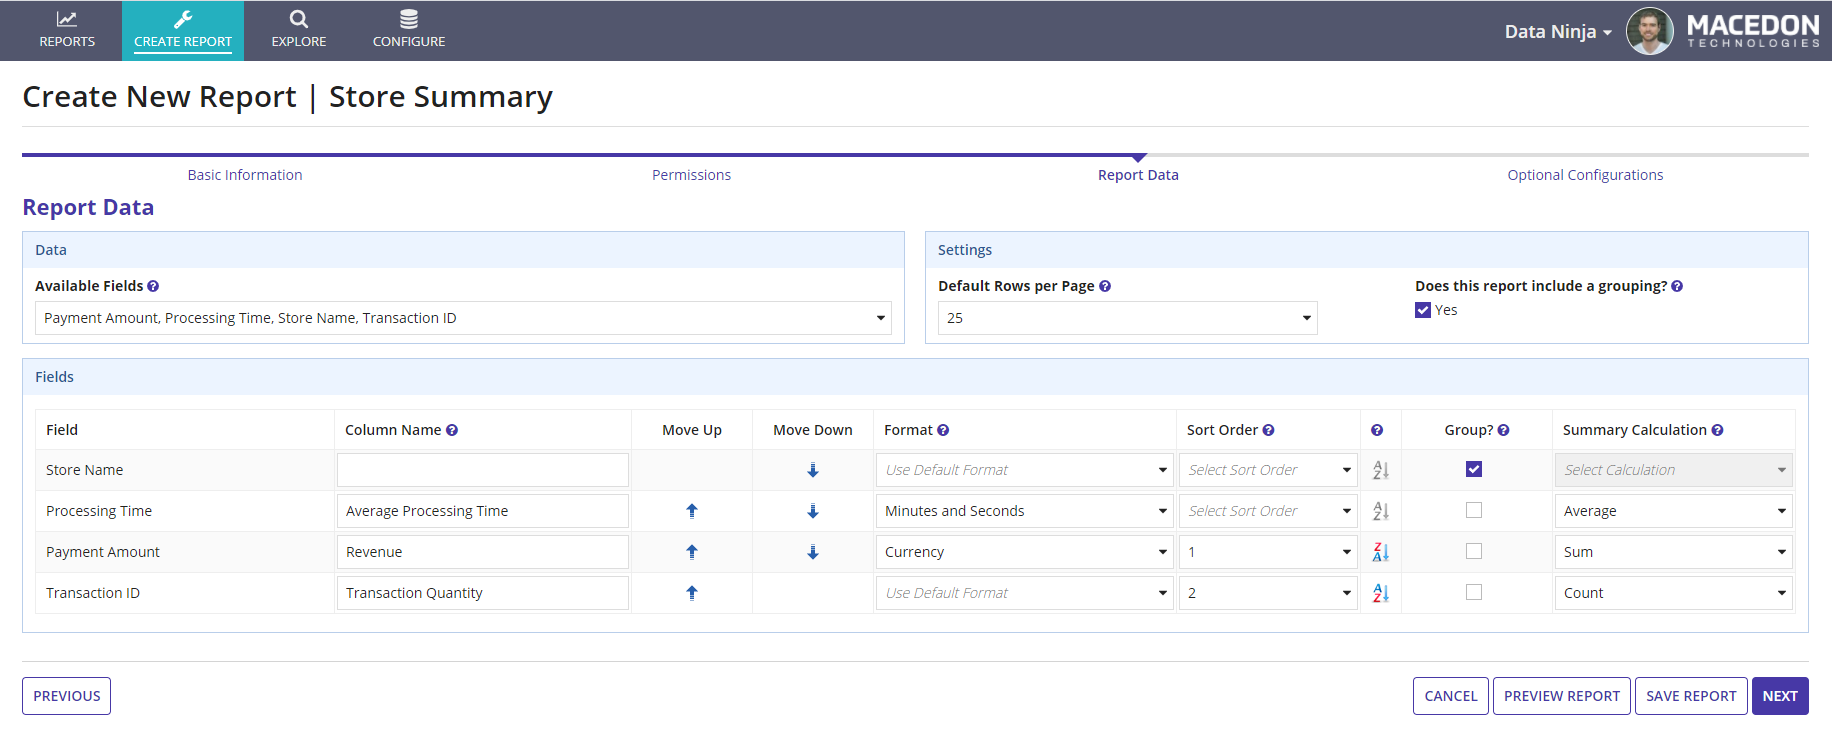The width and height of the screenshot is (1832, 731).
Task: Click the Preview Report button
Action: tap(1561, 696)
